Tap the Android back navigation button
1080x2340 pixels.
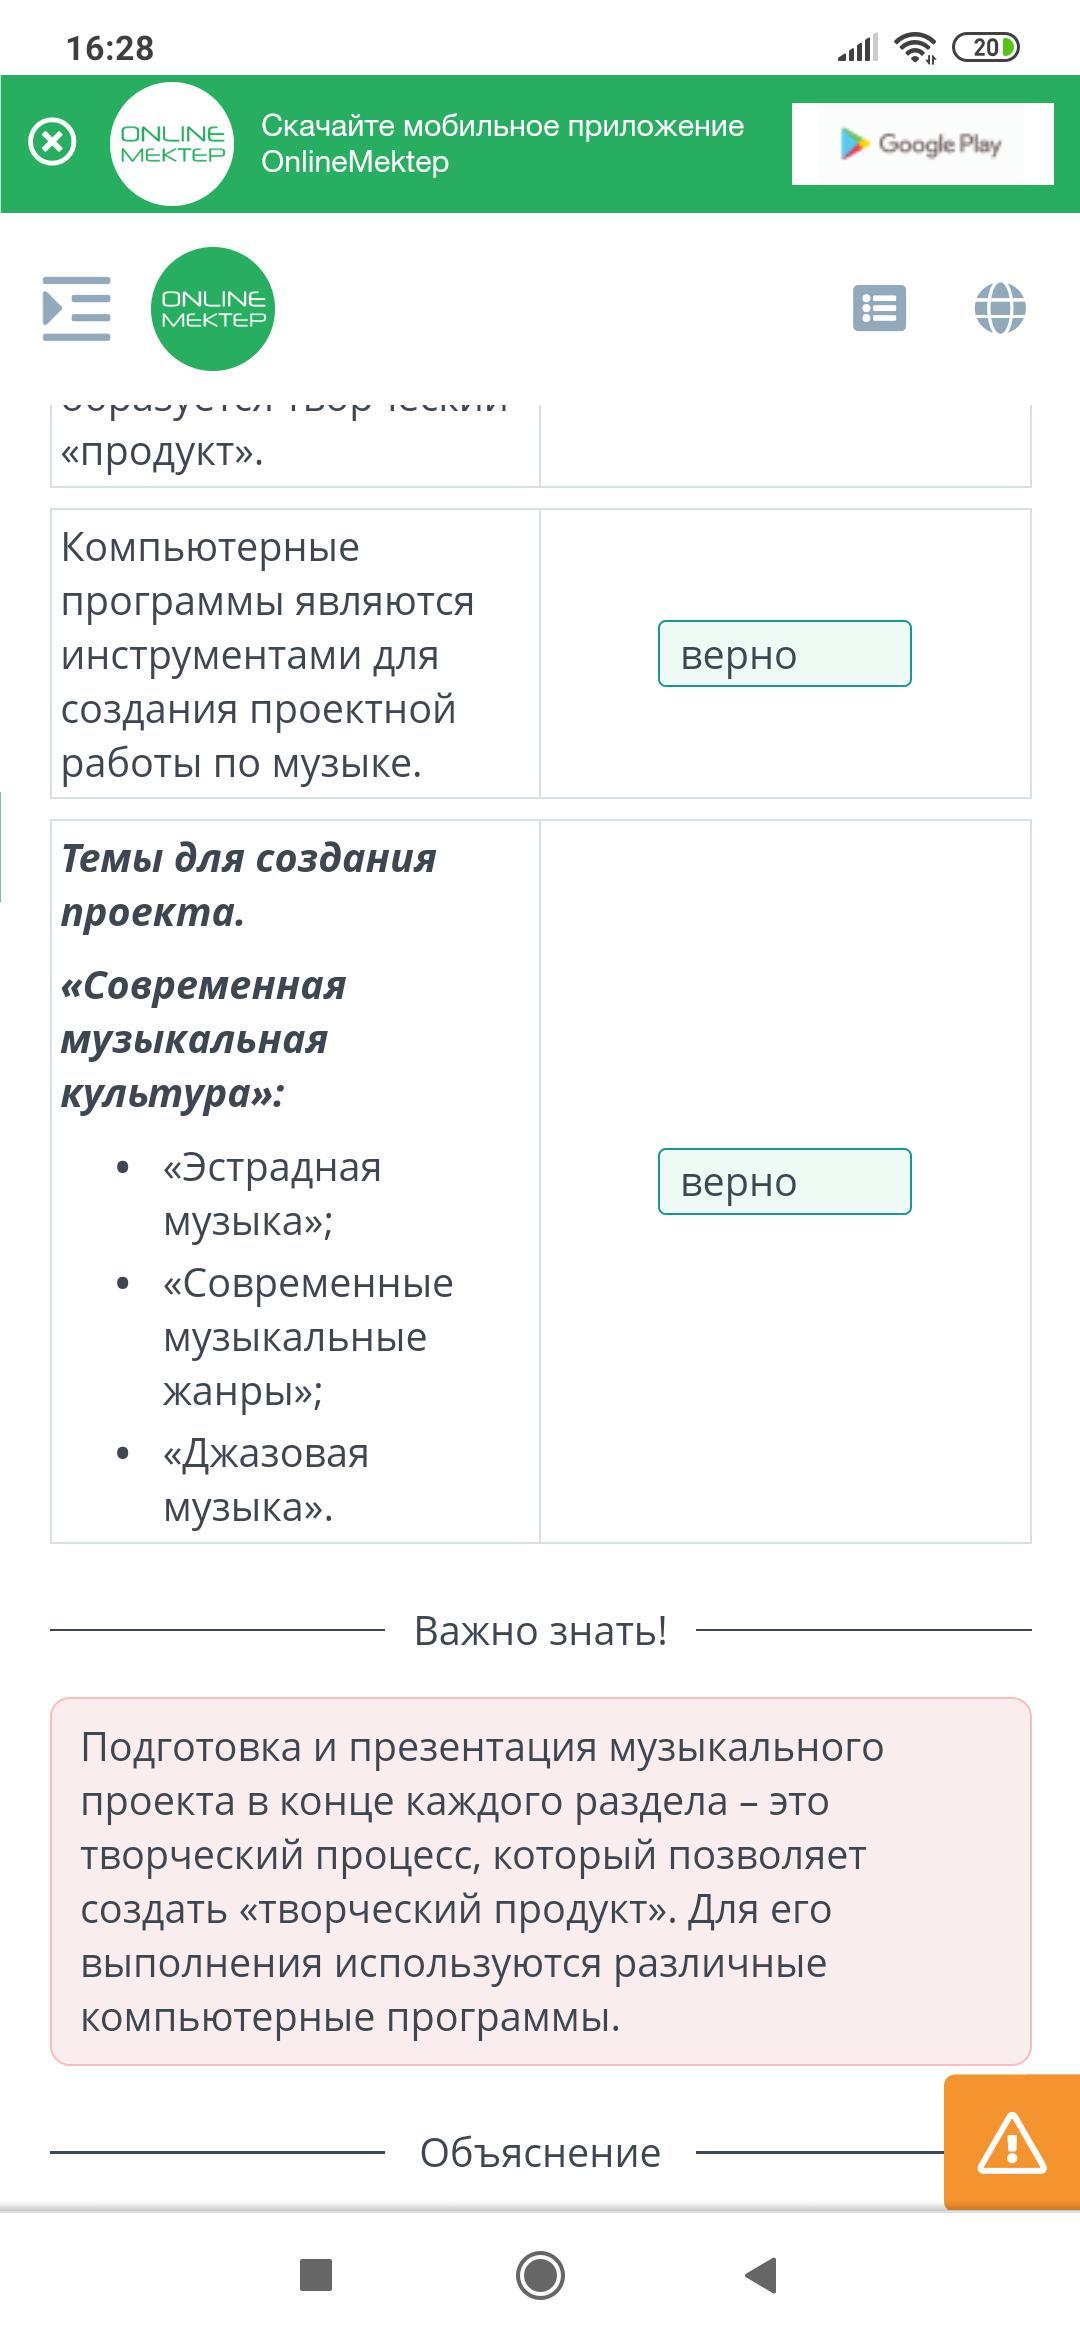tap(762, 2275)
